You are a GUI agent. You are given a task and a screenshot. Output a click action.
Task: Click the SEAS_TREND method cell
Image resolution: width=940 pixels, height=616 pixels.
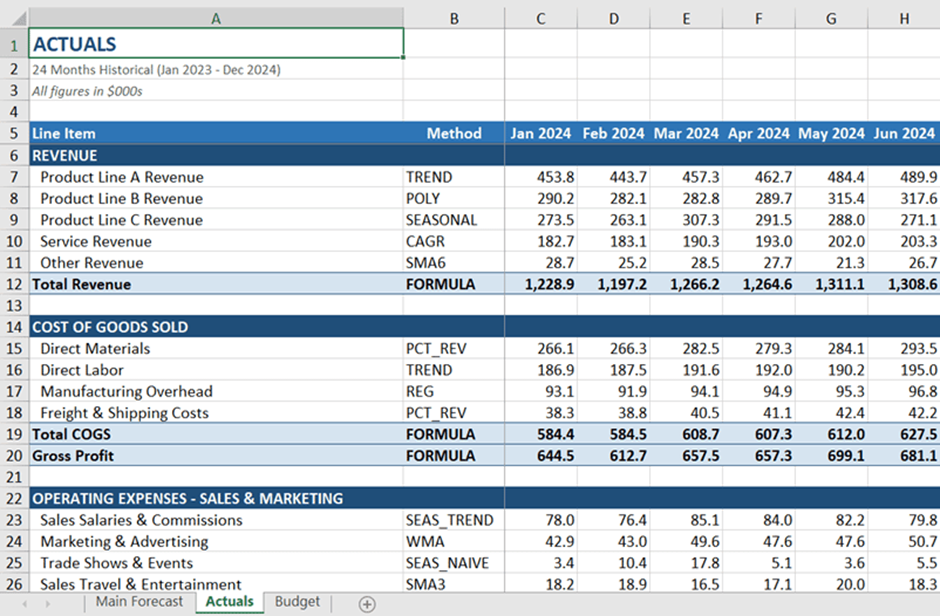click(454, 520)
